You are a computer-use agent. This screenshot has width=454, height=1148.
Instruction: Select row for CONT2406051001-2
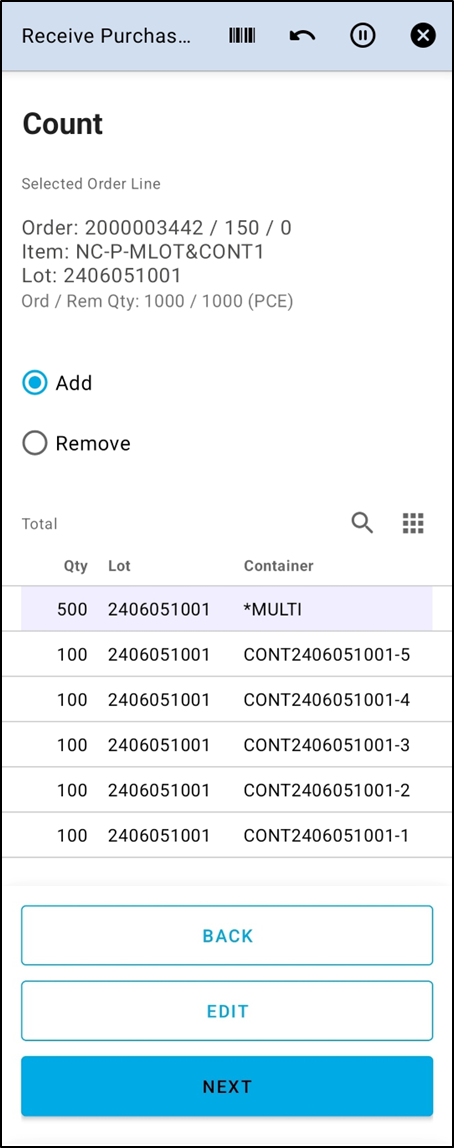(227, 790)
